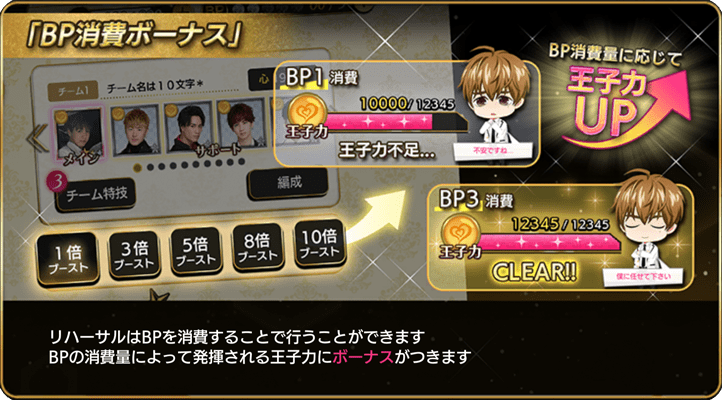The width and height of the screenshot is (722, 400).
Task: Select the second team member portrait
Action: [x=135, y=129]
